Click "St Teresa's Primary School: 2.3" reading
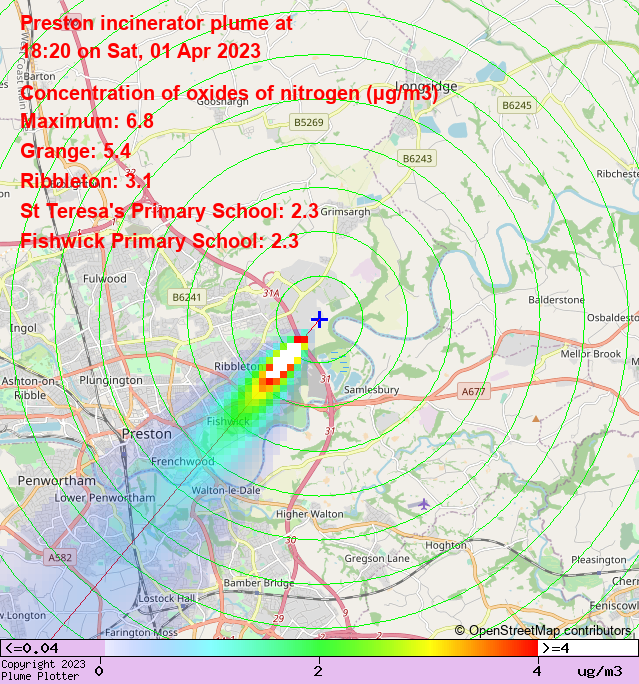639x684 pixels. tap(169, 211)
